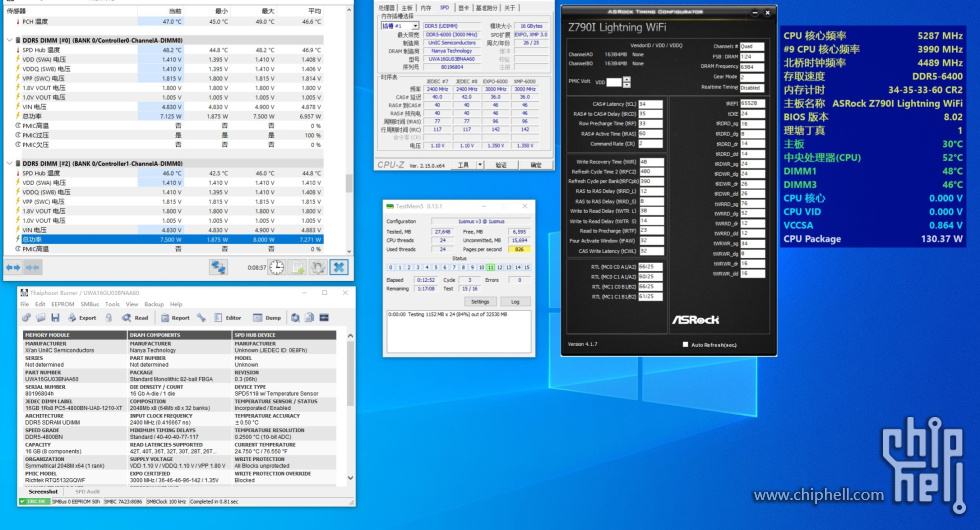The image size is (980, 530).
Task: Open the SMBus menu in Thaiphoon Burner
Action: [x=90, y=304]
